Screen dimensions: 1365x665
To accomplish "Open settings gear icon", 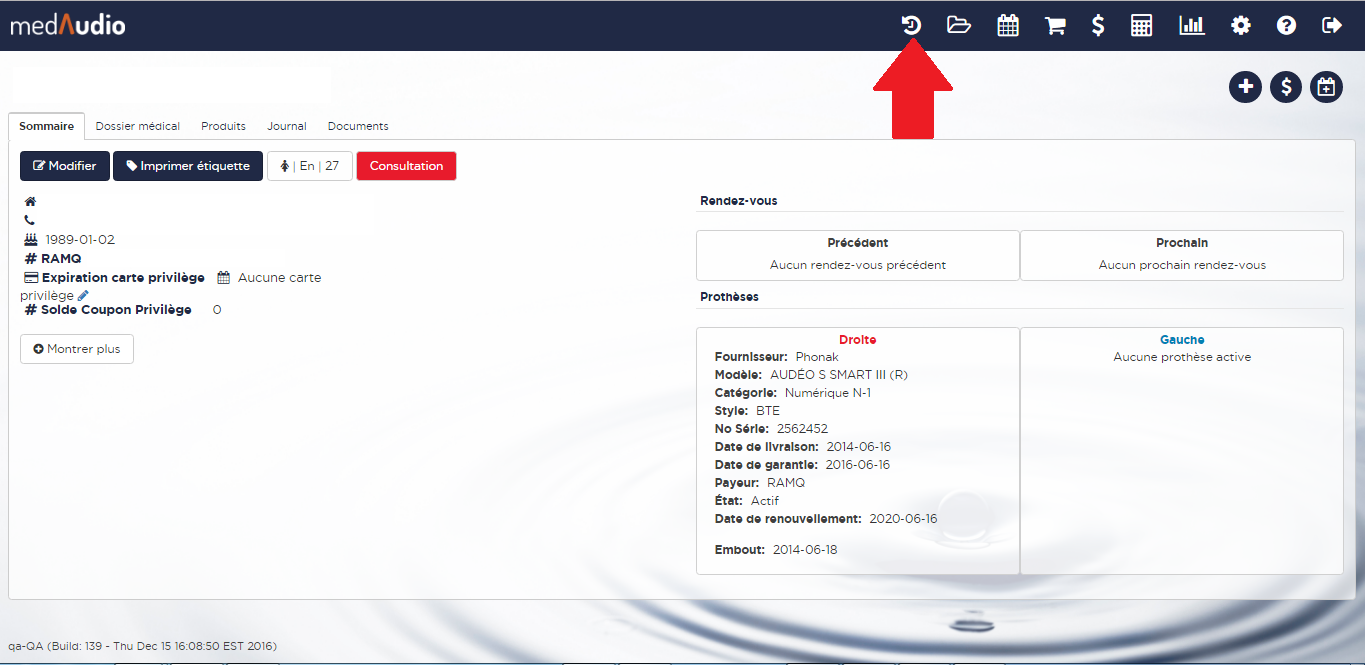I will (1241, 26).
